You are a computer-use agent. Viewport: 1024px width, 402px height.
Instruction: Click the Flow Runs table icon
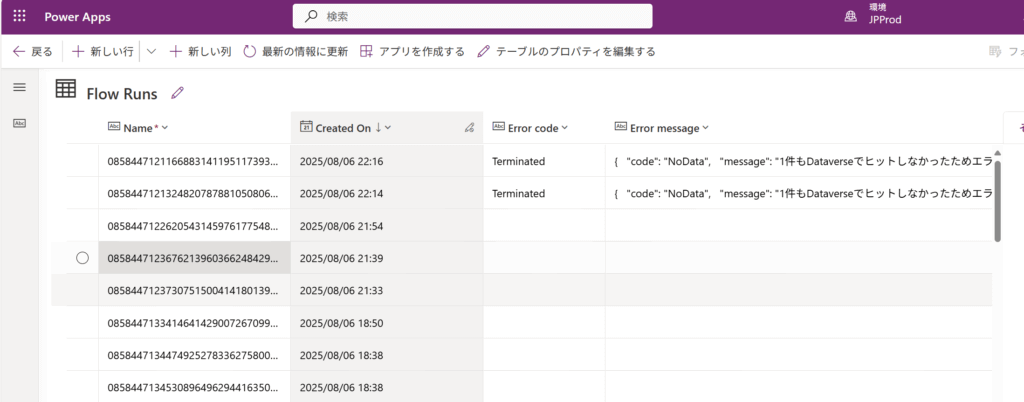coord(66,90)
